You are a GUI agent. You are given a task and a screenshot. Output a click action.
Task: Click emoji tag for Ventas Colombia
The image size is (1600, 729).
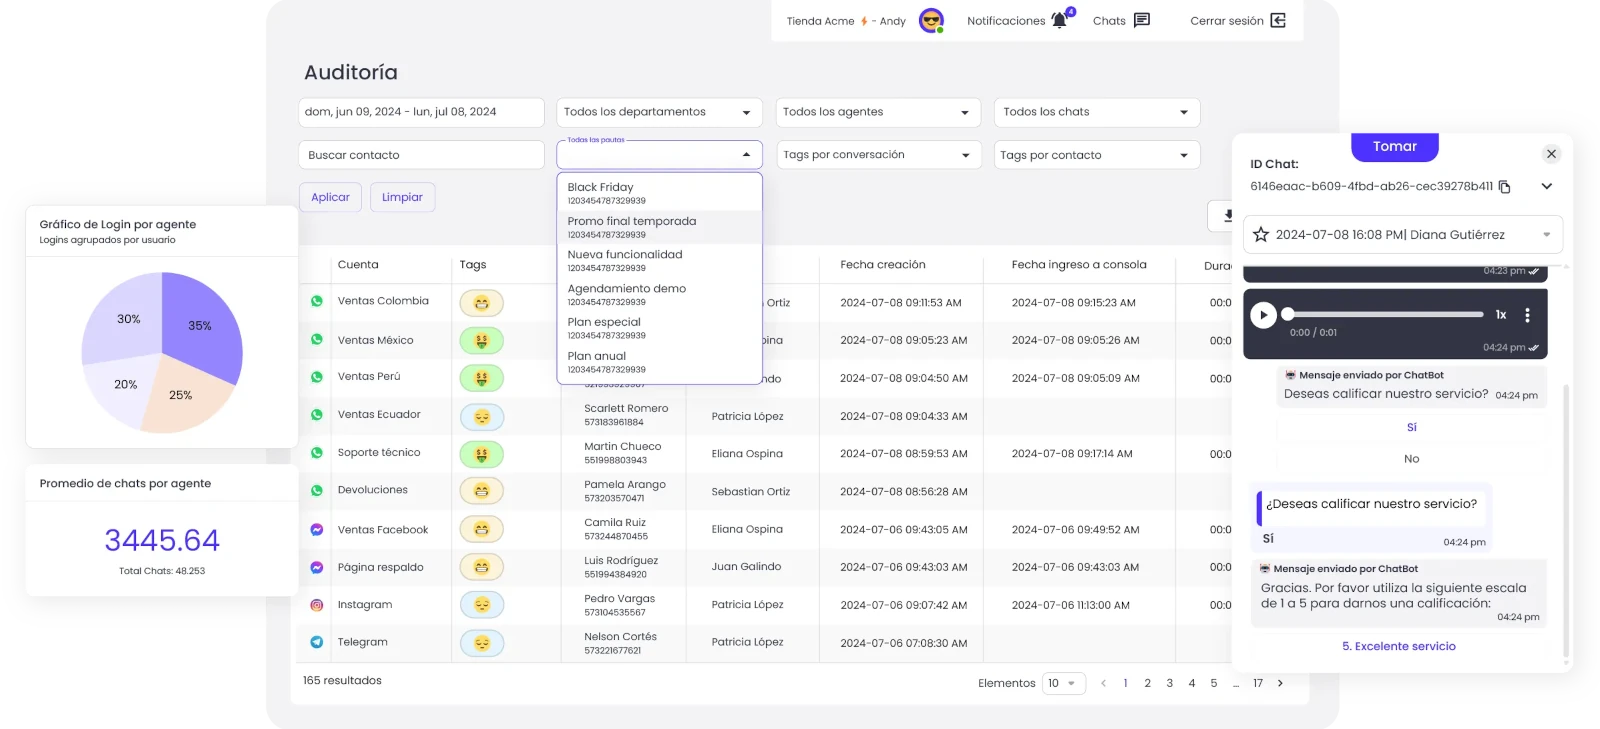(482, 303)
